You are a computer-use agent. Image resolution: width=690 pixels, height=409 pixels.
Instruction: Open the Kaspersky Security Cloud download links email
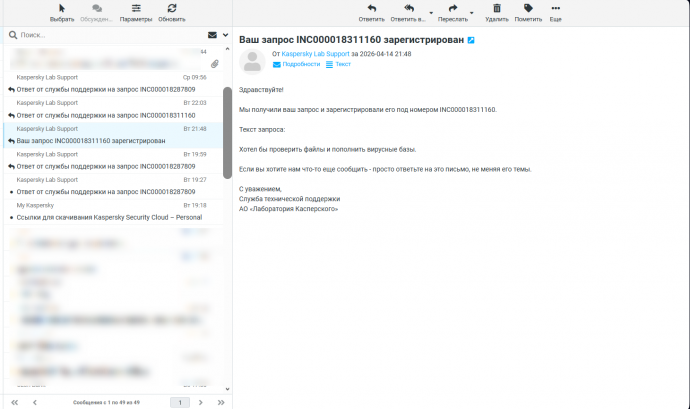click(x=110, y=217)
